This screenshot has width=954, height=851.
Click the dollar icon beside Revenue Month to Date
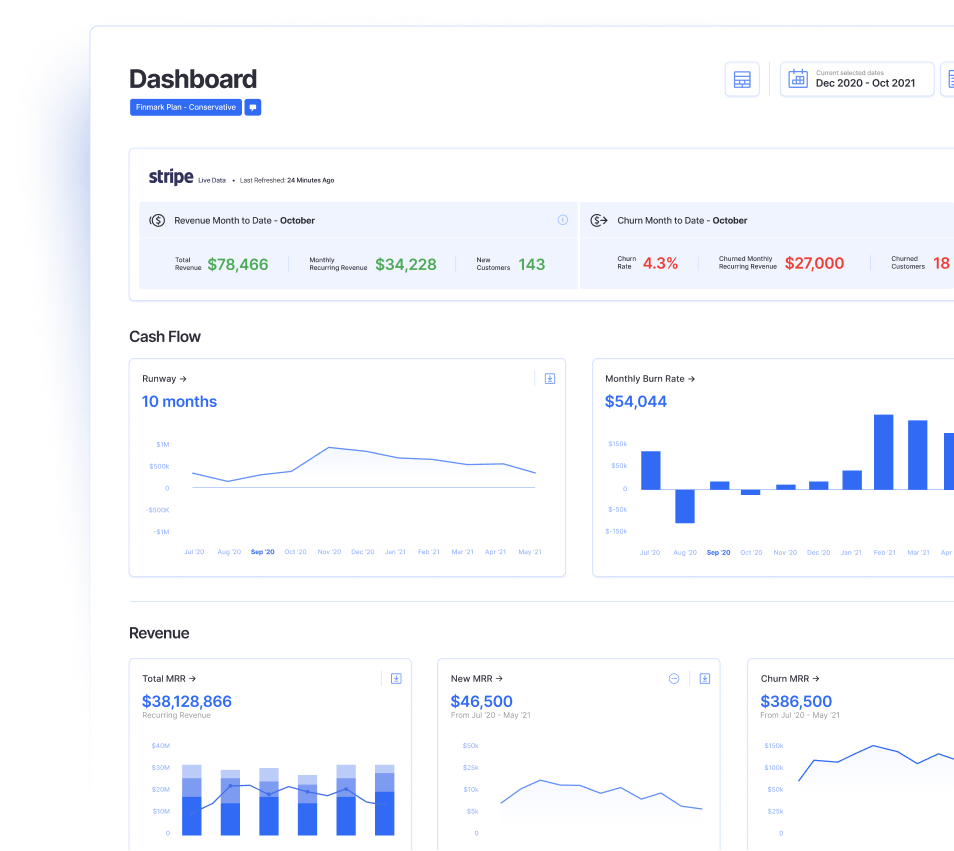157,220
